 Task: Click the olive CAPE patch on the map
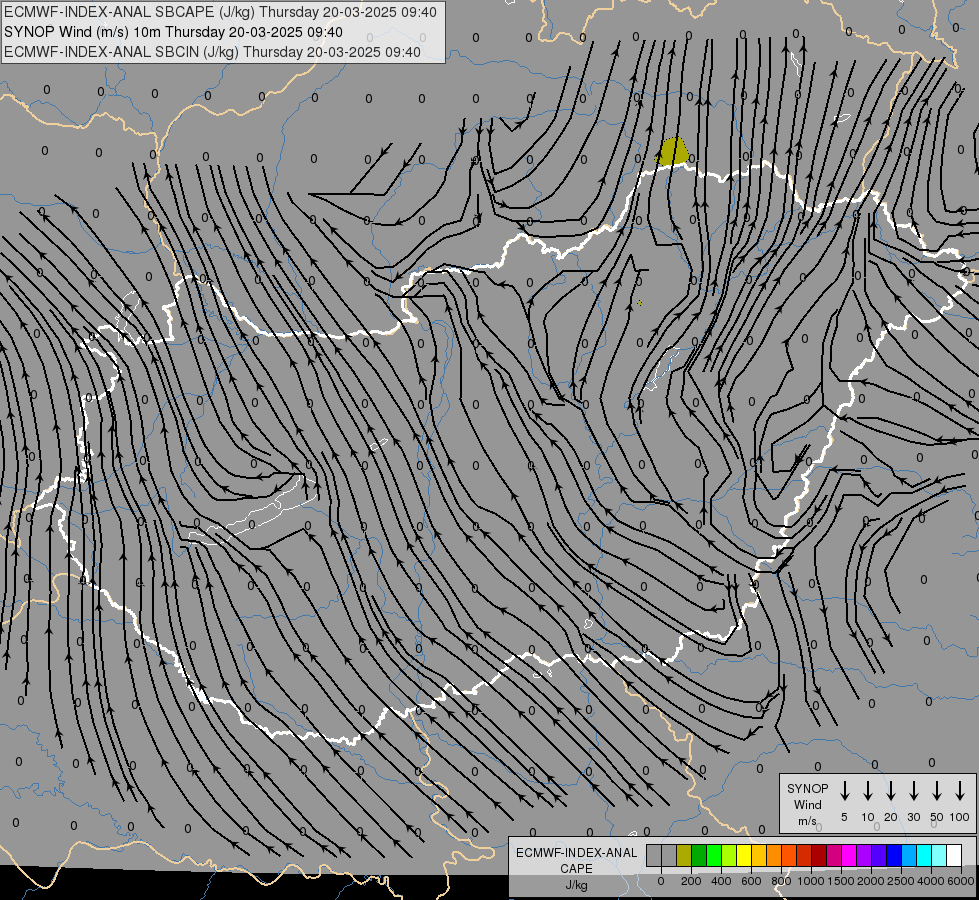(672, 152)
